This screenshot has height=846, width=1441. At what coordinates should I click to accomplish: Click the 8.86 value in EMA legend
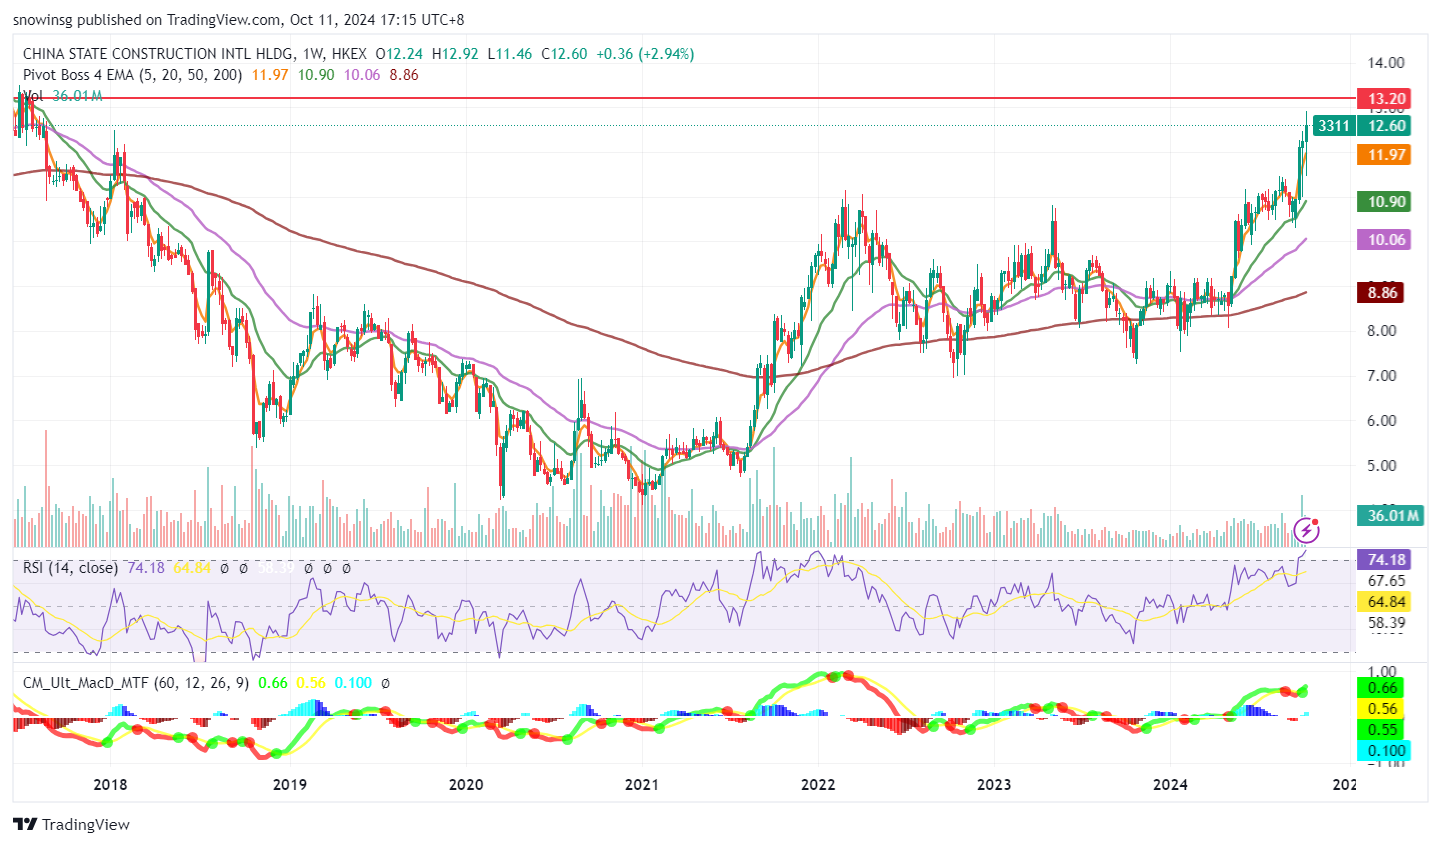coord(404,75)
